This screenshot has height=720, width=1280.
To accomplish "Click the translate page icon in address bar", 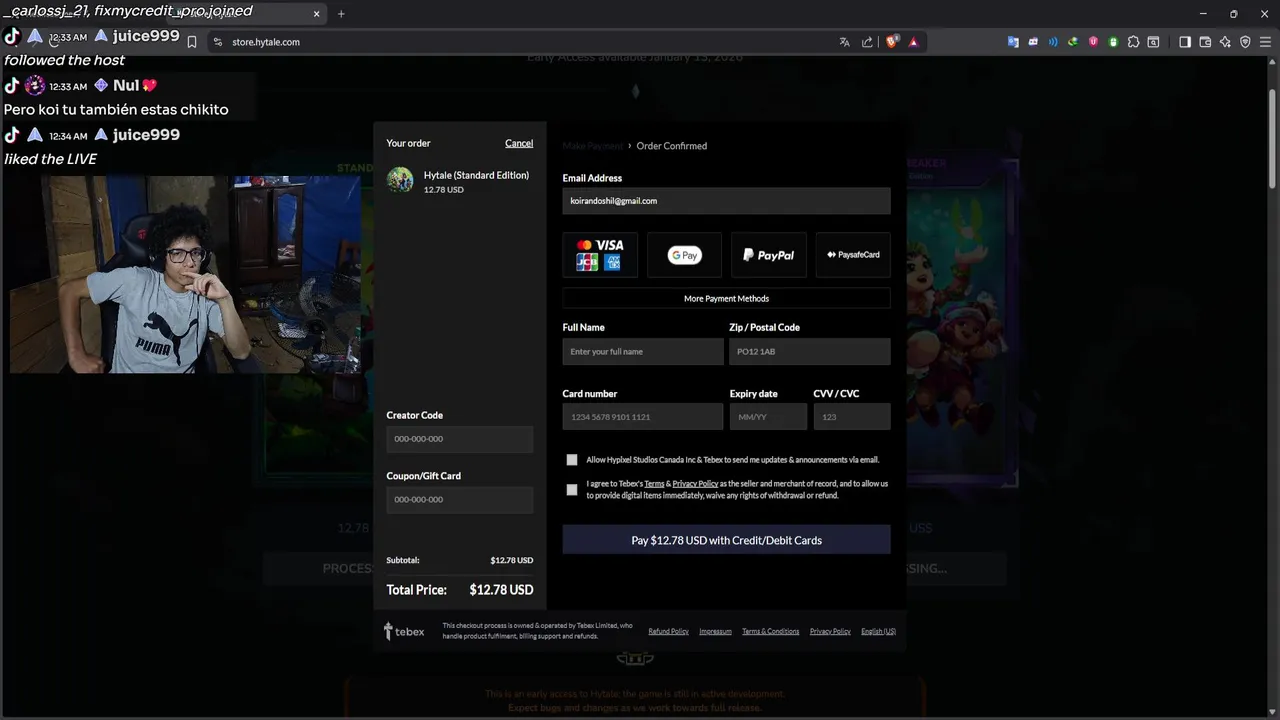I will click(845, 42).
